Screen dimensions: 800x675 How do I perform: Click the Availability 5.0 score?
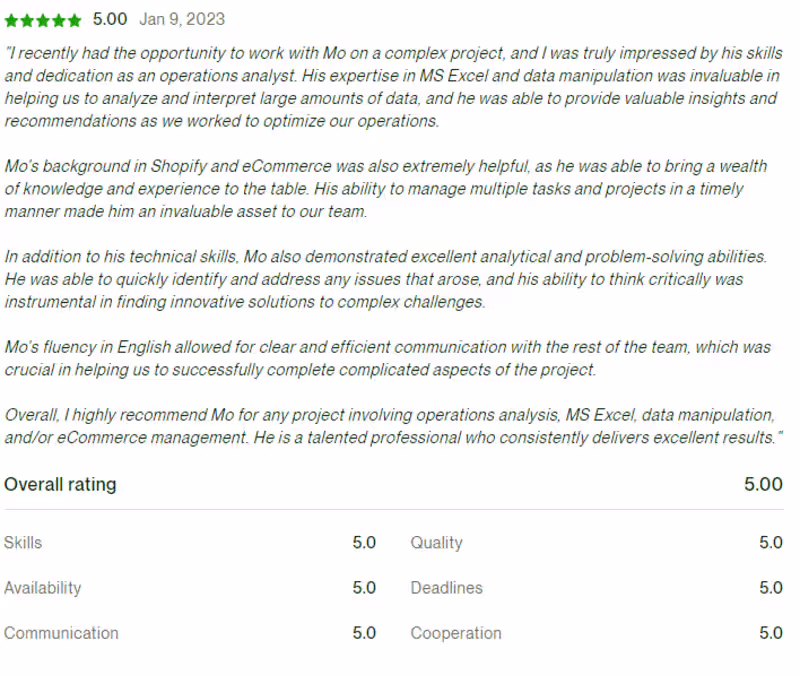pos(364,588)
